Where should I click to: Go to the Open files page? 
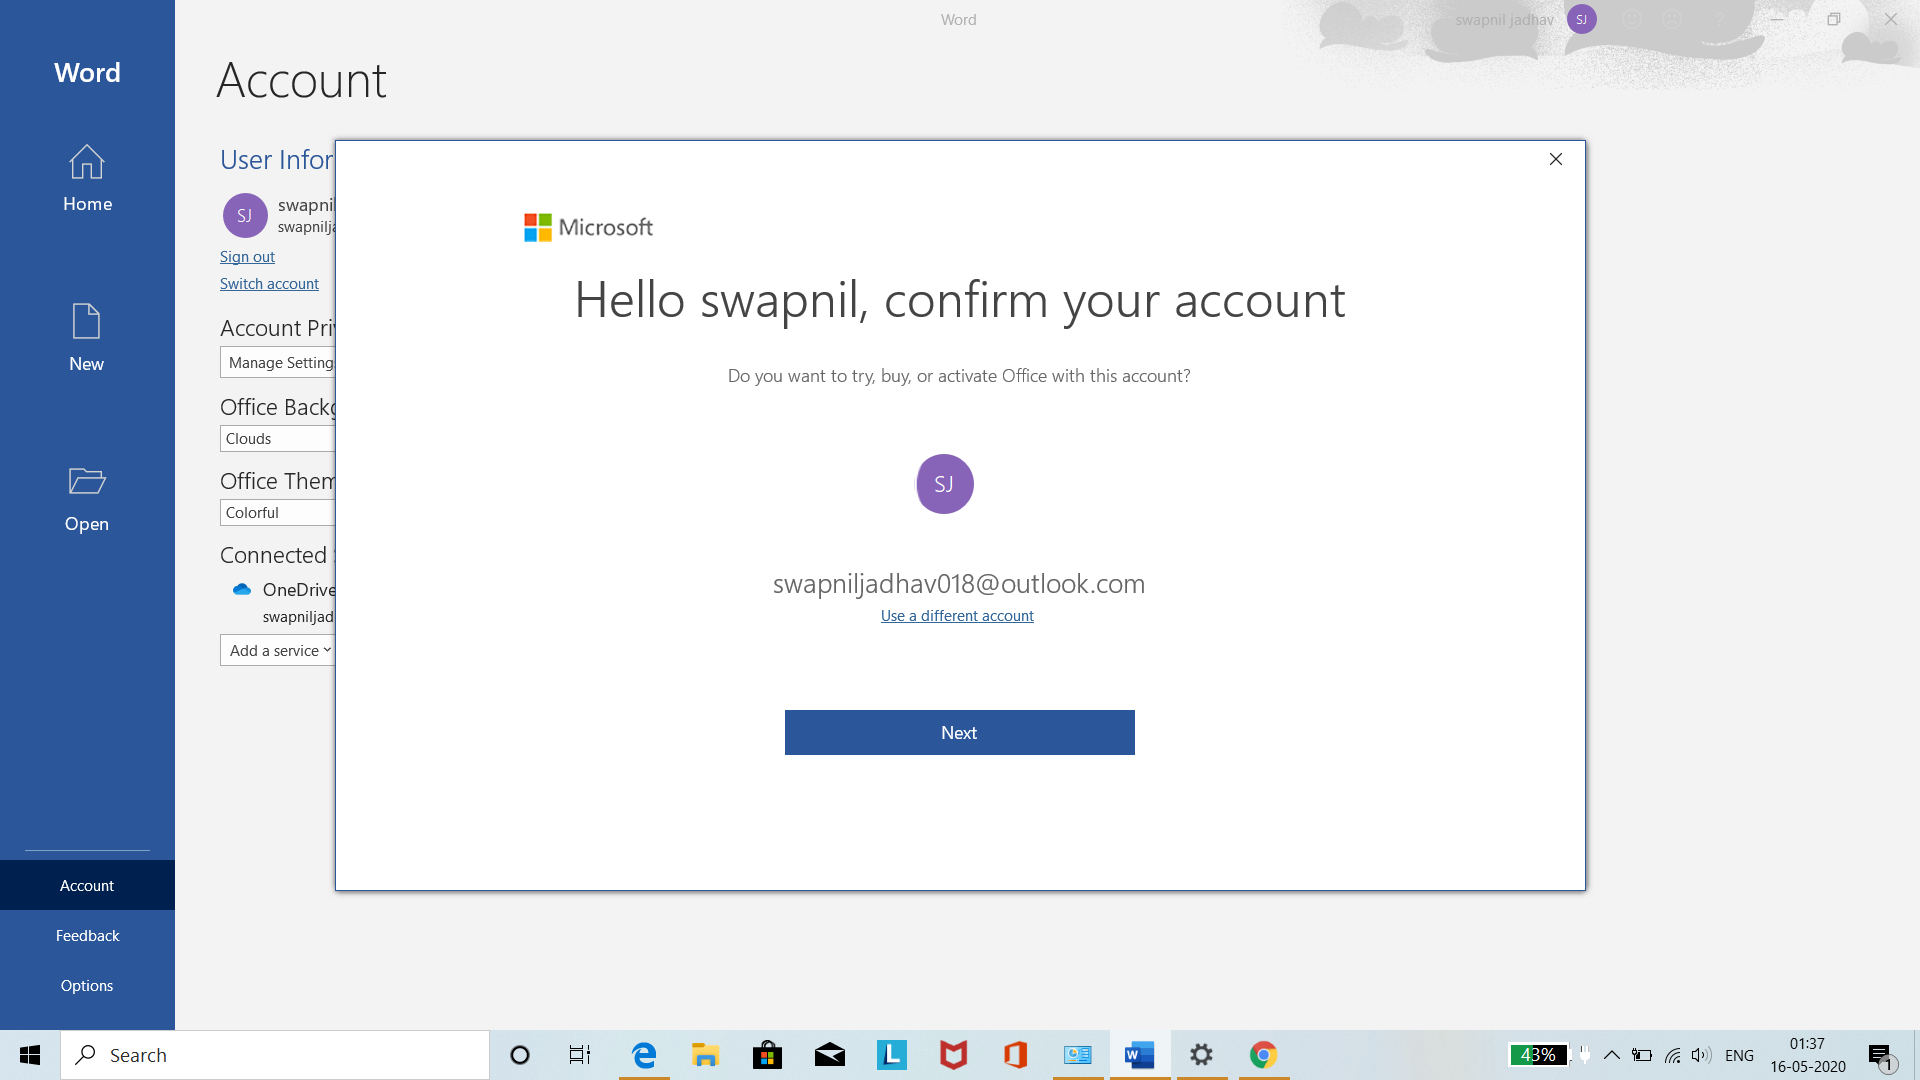(x=87, y=498)
